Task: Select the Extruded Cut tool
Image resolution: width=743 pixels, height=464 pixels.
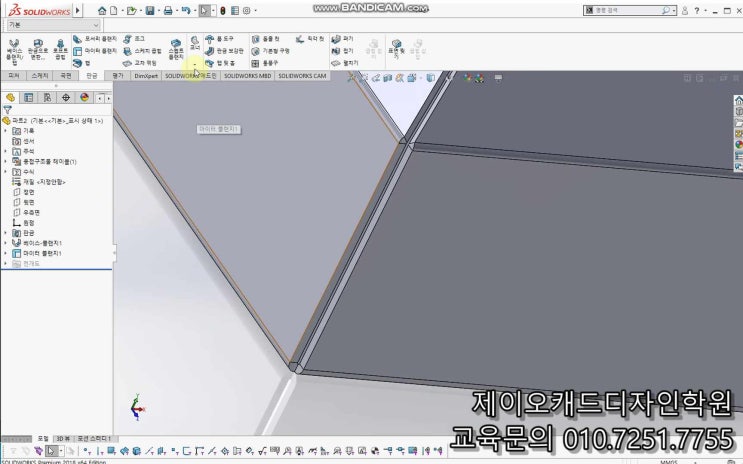Action: 266,39
